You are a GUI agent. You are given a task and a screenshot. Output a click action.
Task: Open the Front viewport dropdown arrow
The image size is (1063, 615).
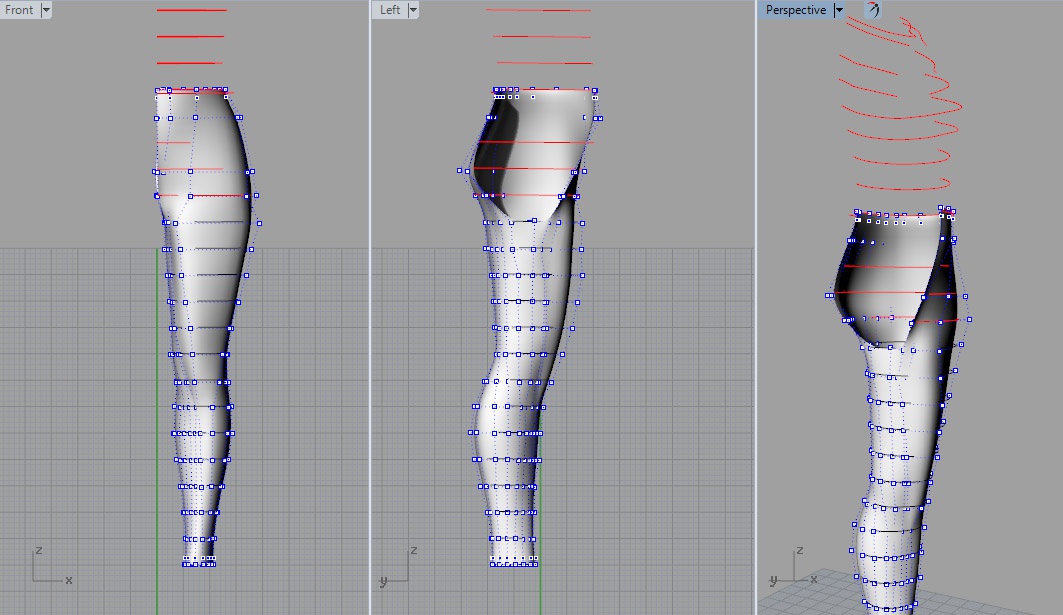(x=46, y=9)
